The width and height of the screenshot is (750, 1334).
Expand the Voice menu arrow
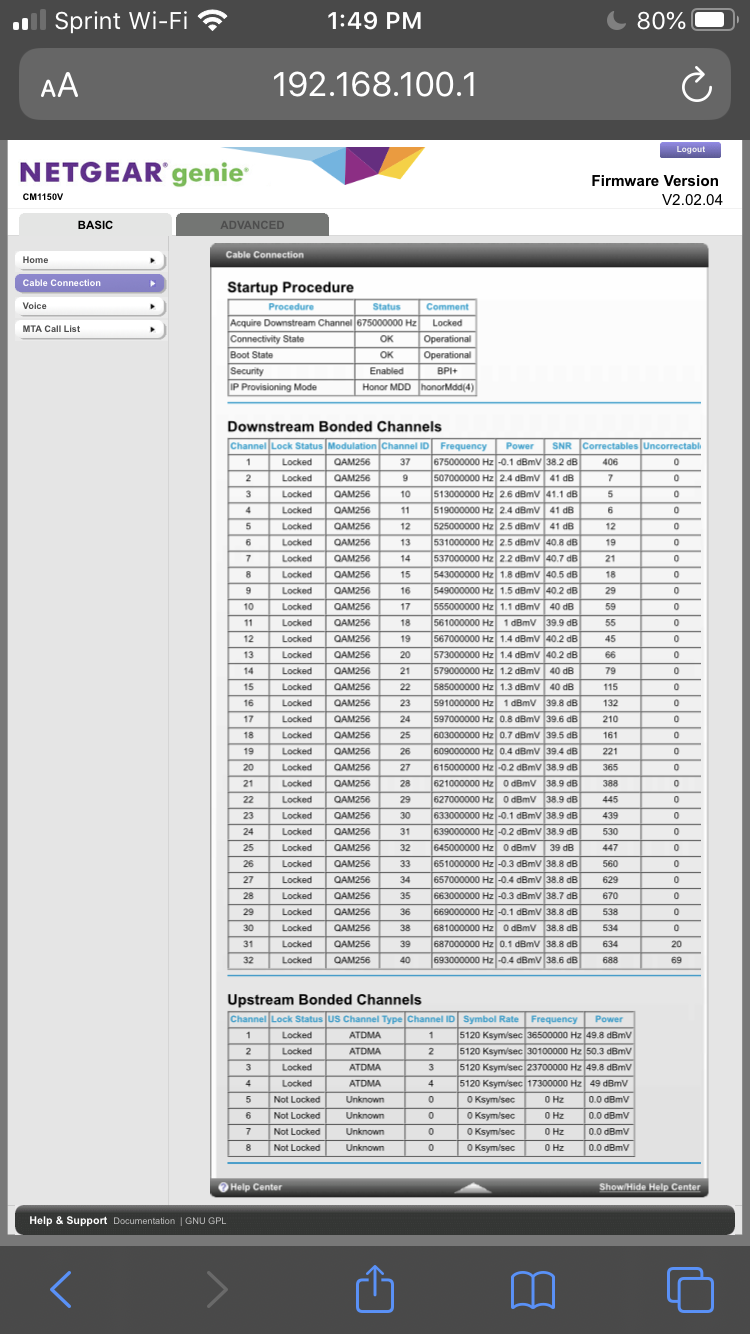pos(152,306)
